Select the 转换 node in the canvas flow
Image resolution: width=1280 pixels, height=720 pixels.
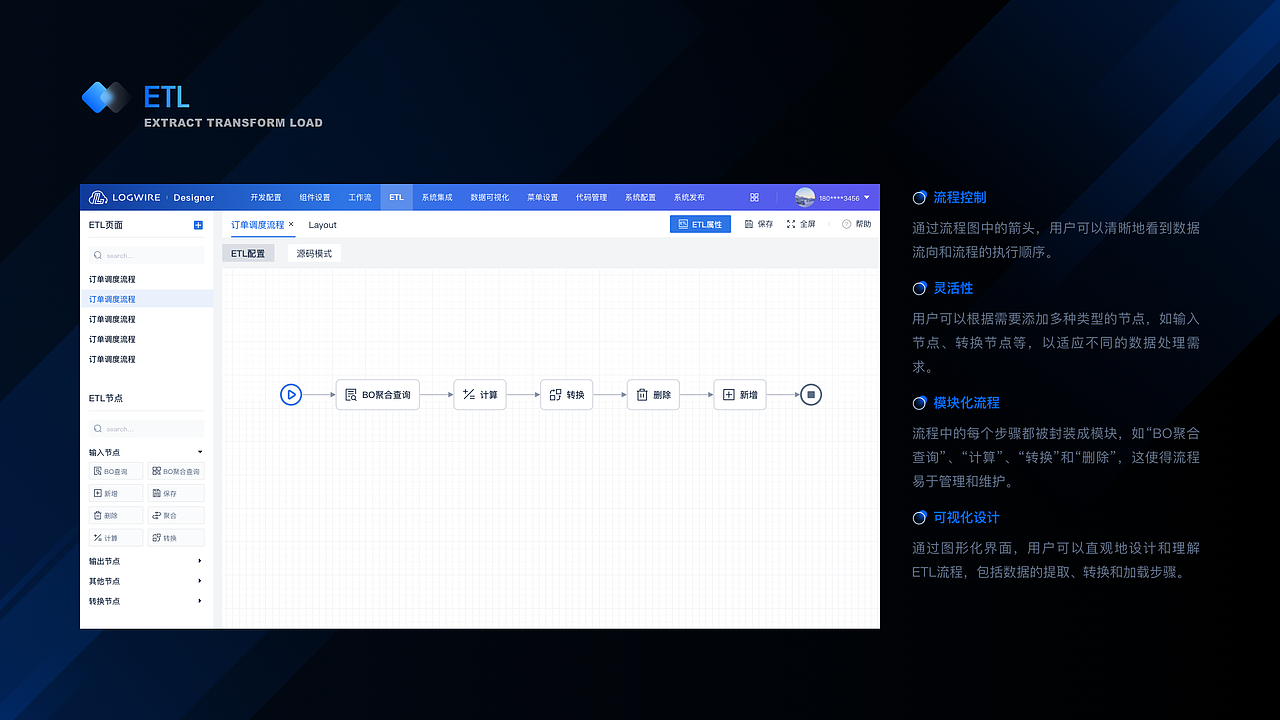click(x=567, y=395)
